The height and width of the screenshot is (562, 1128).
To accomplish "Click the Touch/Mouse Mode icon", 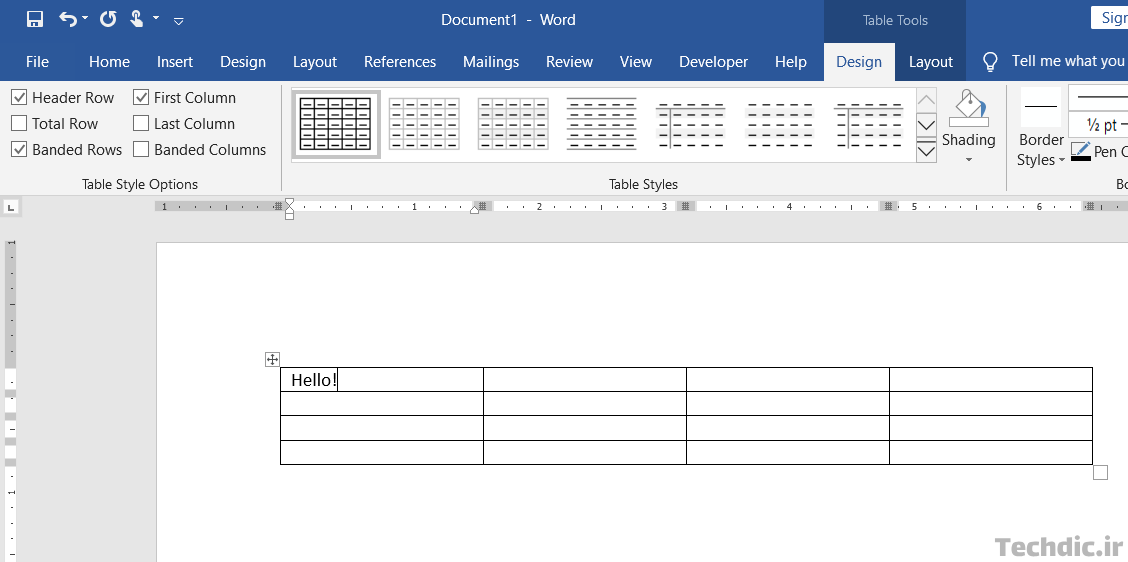I will tap(137, 19).
